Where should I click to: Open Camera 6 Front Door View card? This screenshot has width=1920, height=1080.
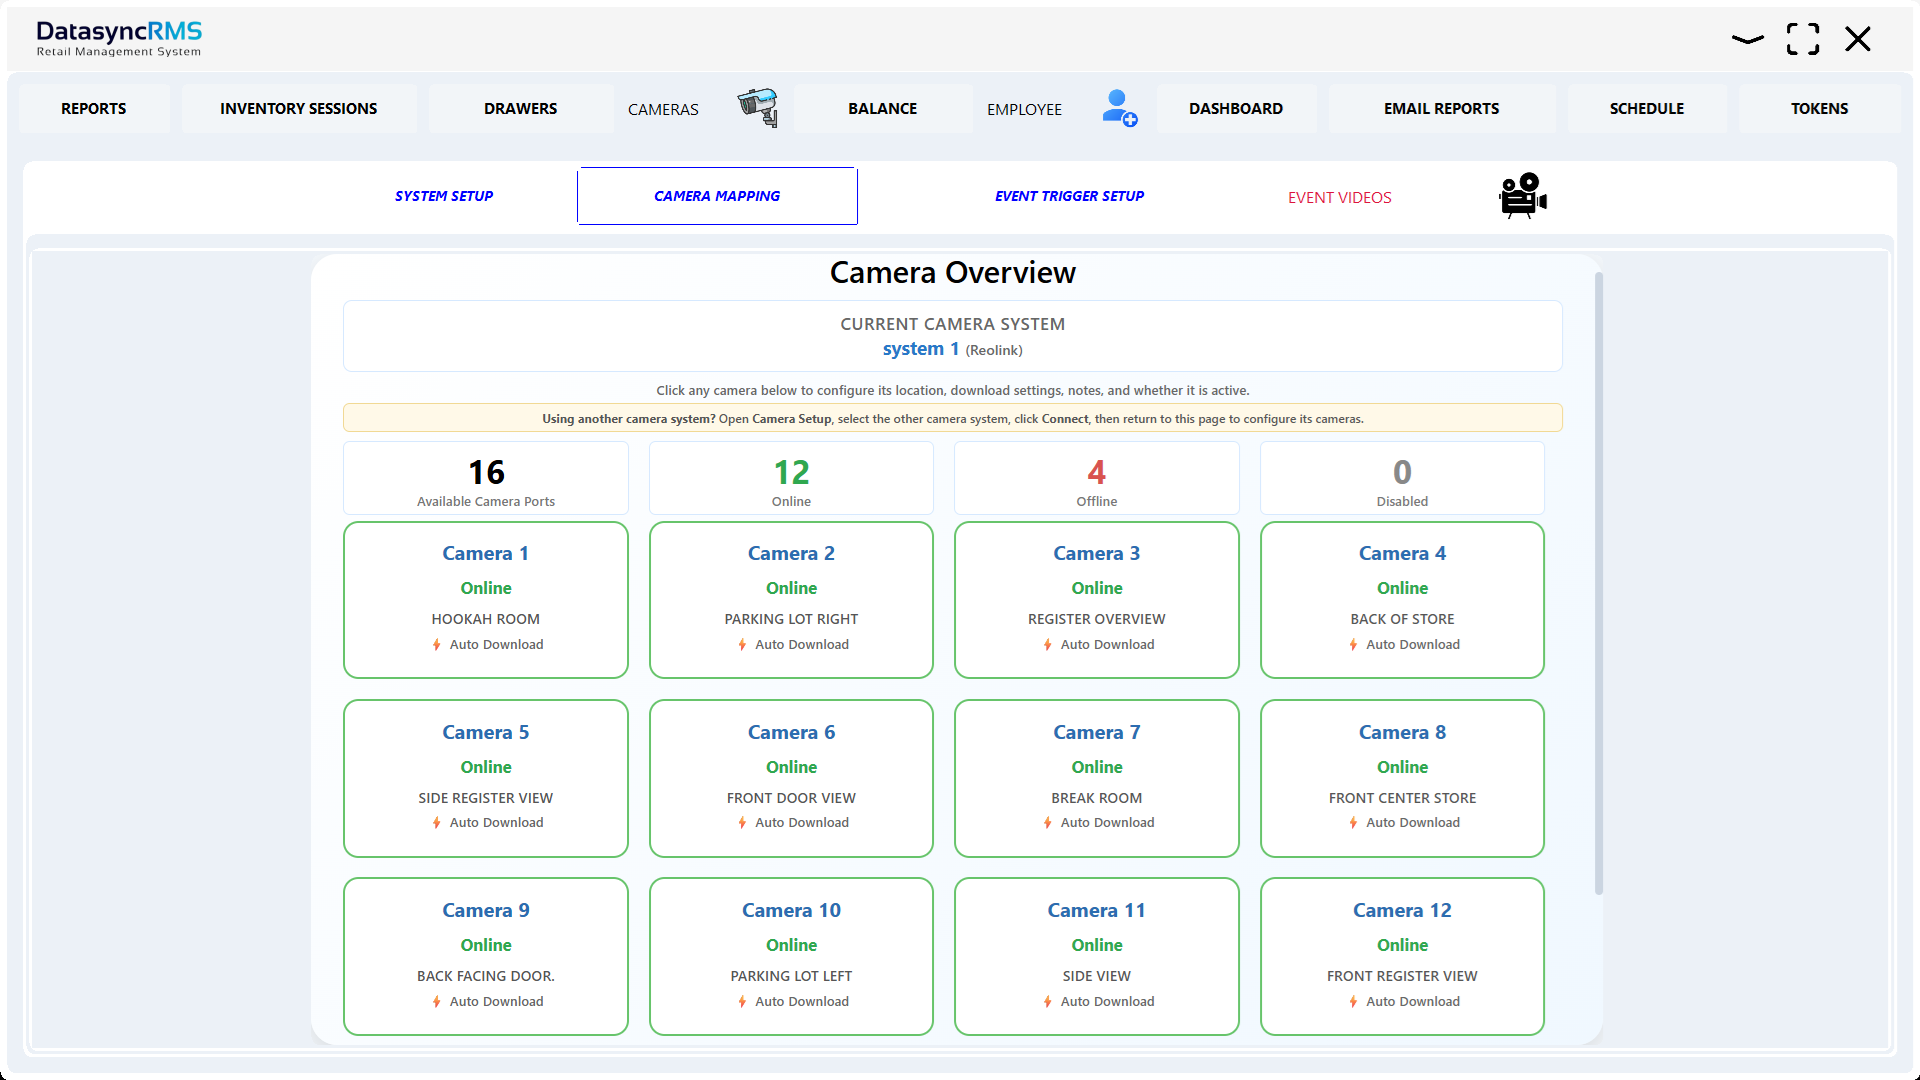[x=791, y=778]
